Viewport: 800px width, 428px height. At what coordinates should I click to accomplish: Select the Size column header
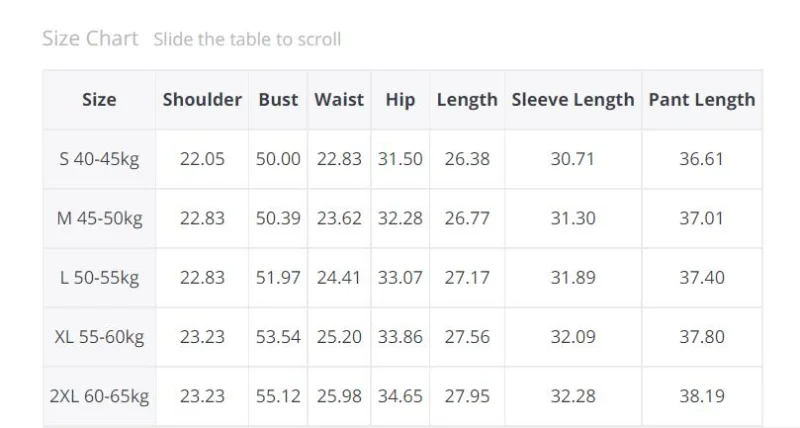[x=99, y=100]
